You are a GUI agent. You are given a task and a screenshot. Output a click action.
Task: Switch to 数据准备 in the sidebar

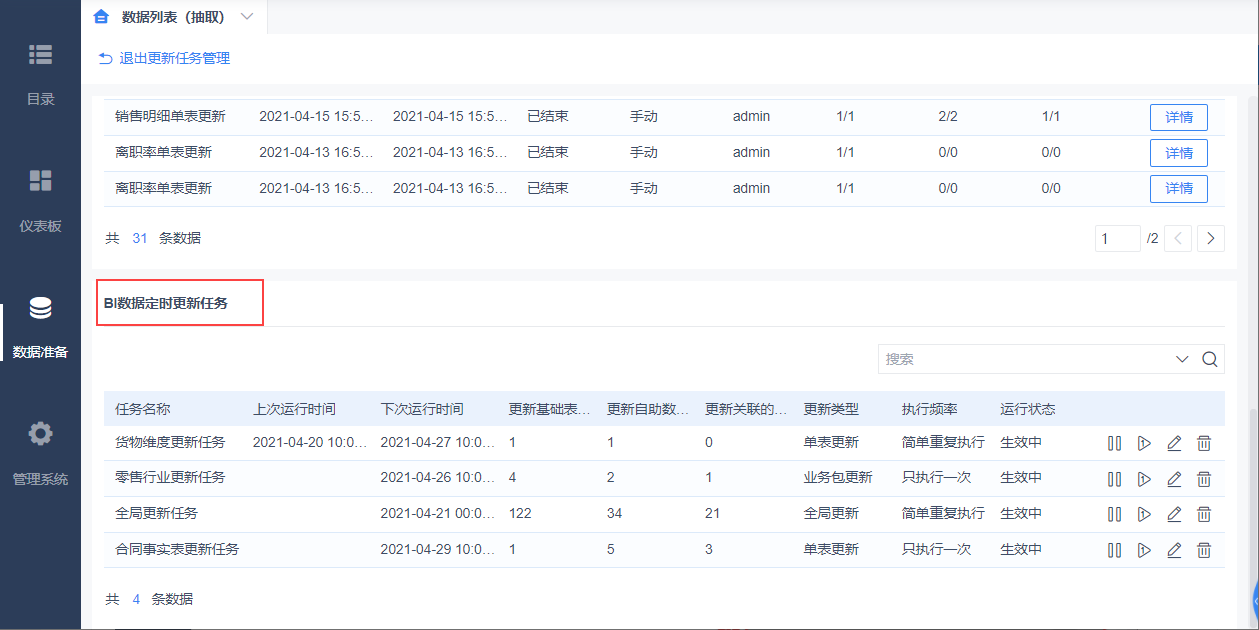[x=41, y=327]
